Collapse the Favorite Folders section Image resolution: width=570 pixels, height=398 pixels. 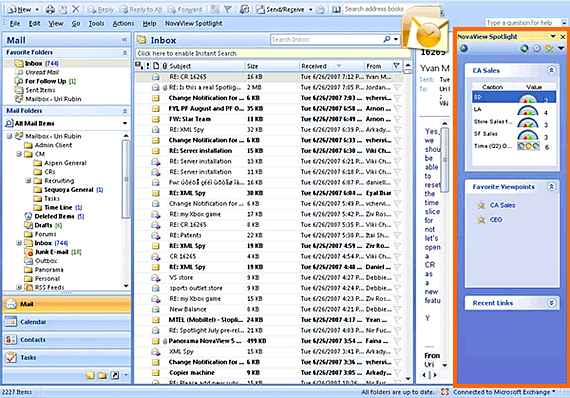(x=125, y=53)
